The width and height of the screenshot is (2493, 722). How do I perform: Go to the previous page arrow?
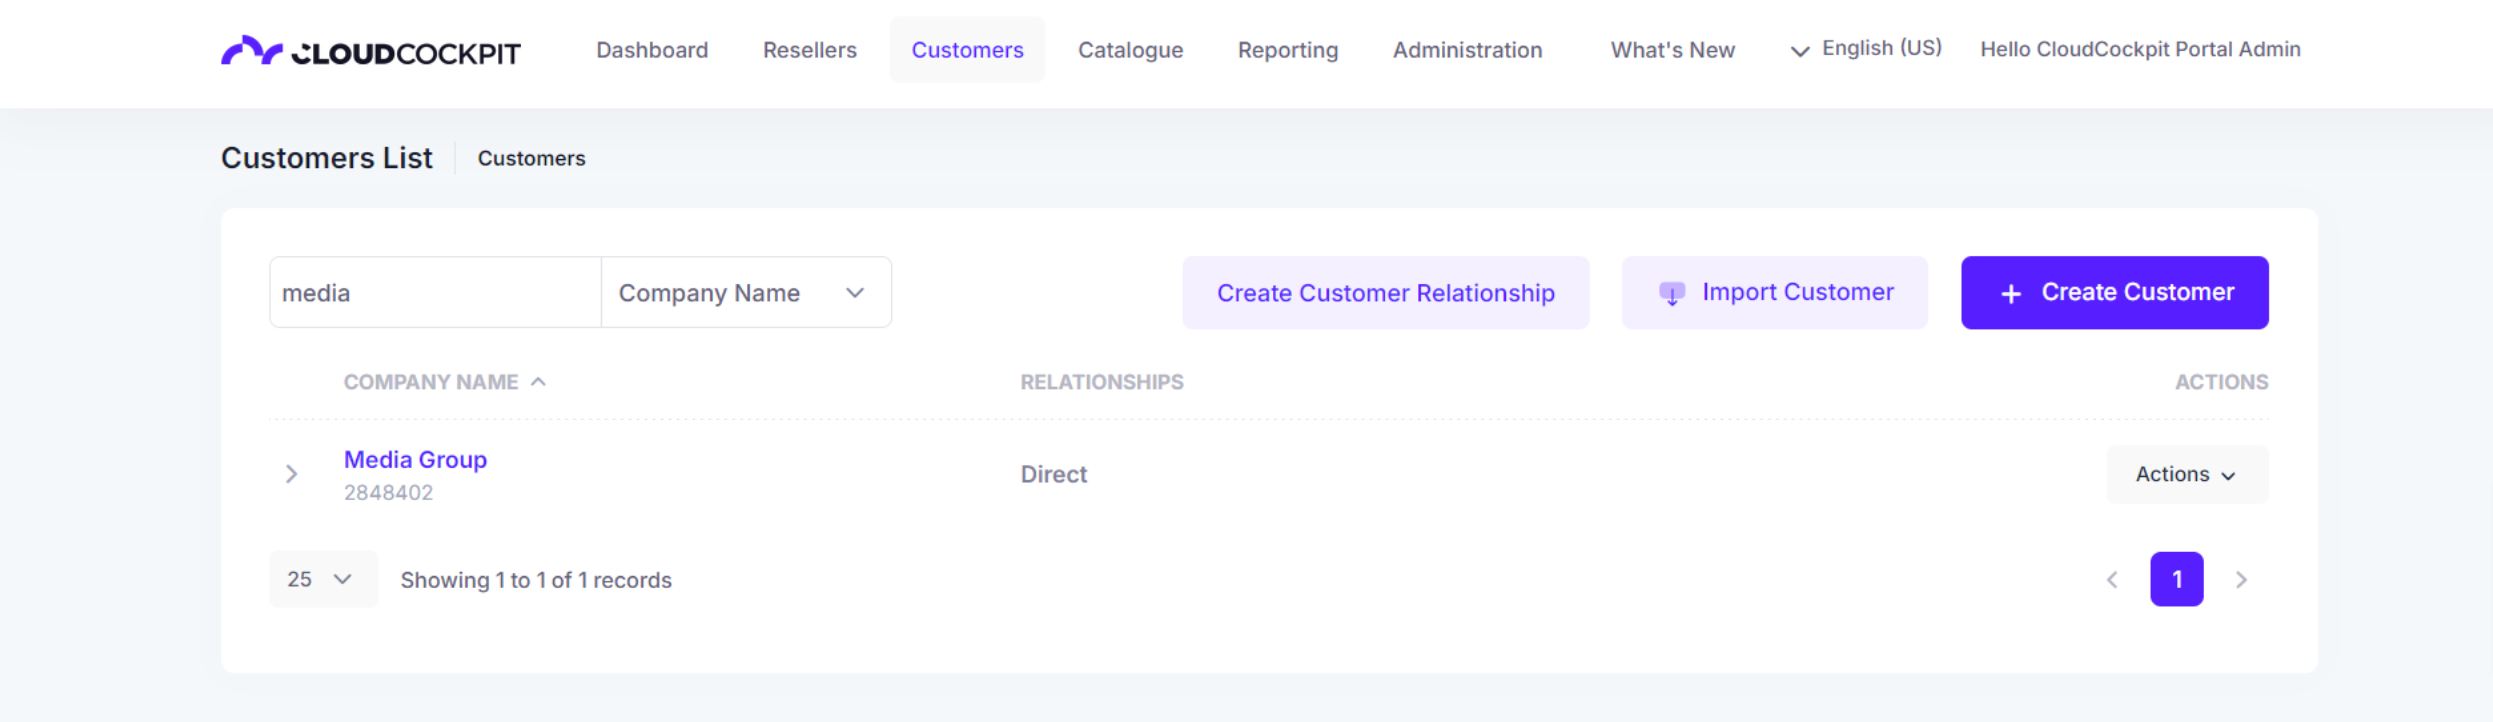pyautogui.click(x=2112, y=580)
